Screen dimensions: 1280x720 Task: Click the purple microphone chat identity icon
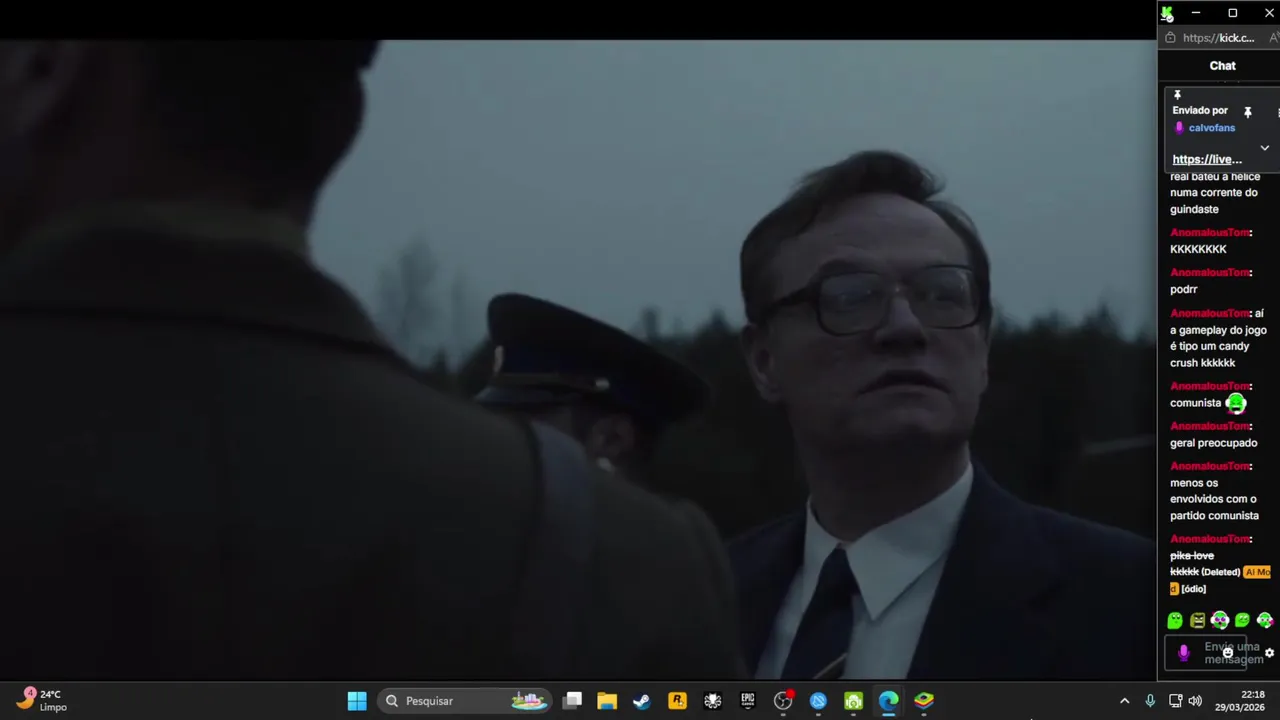pyautogui.click(x=1184, y=653)
